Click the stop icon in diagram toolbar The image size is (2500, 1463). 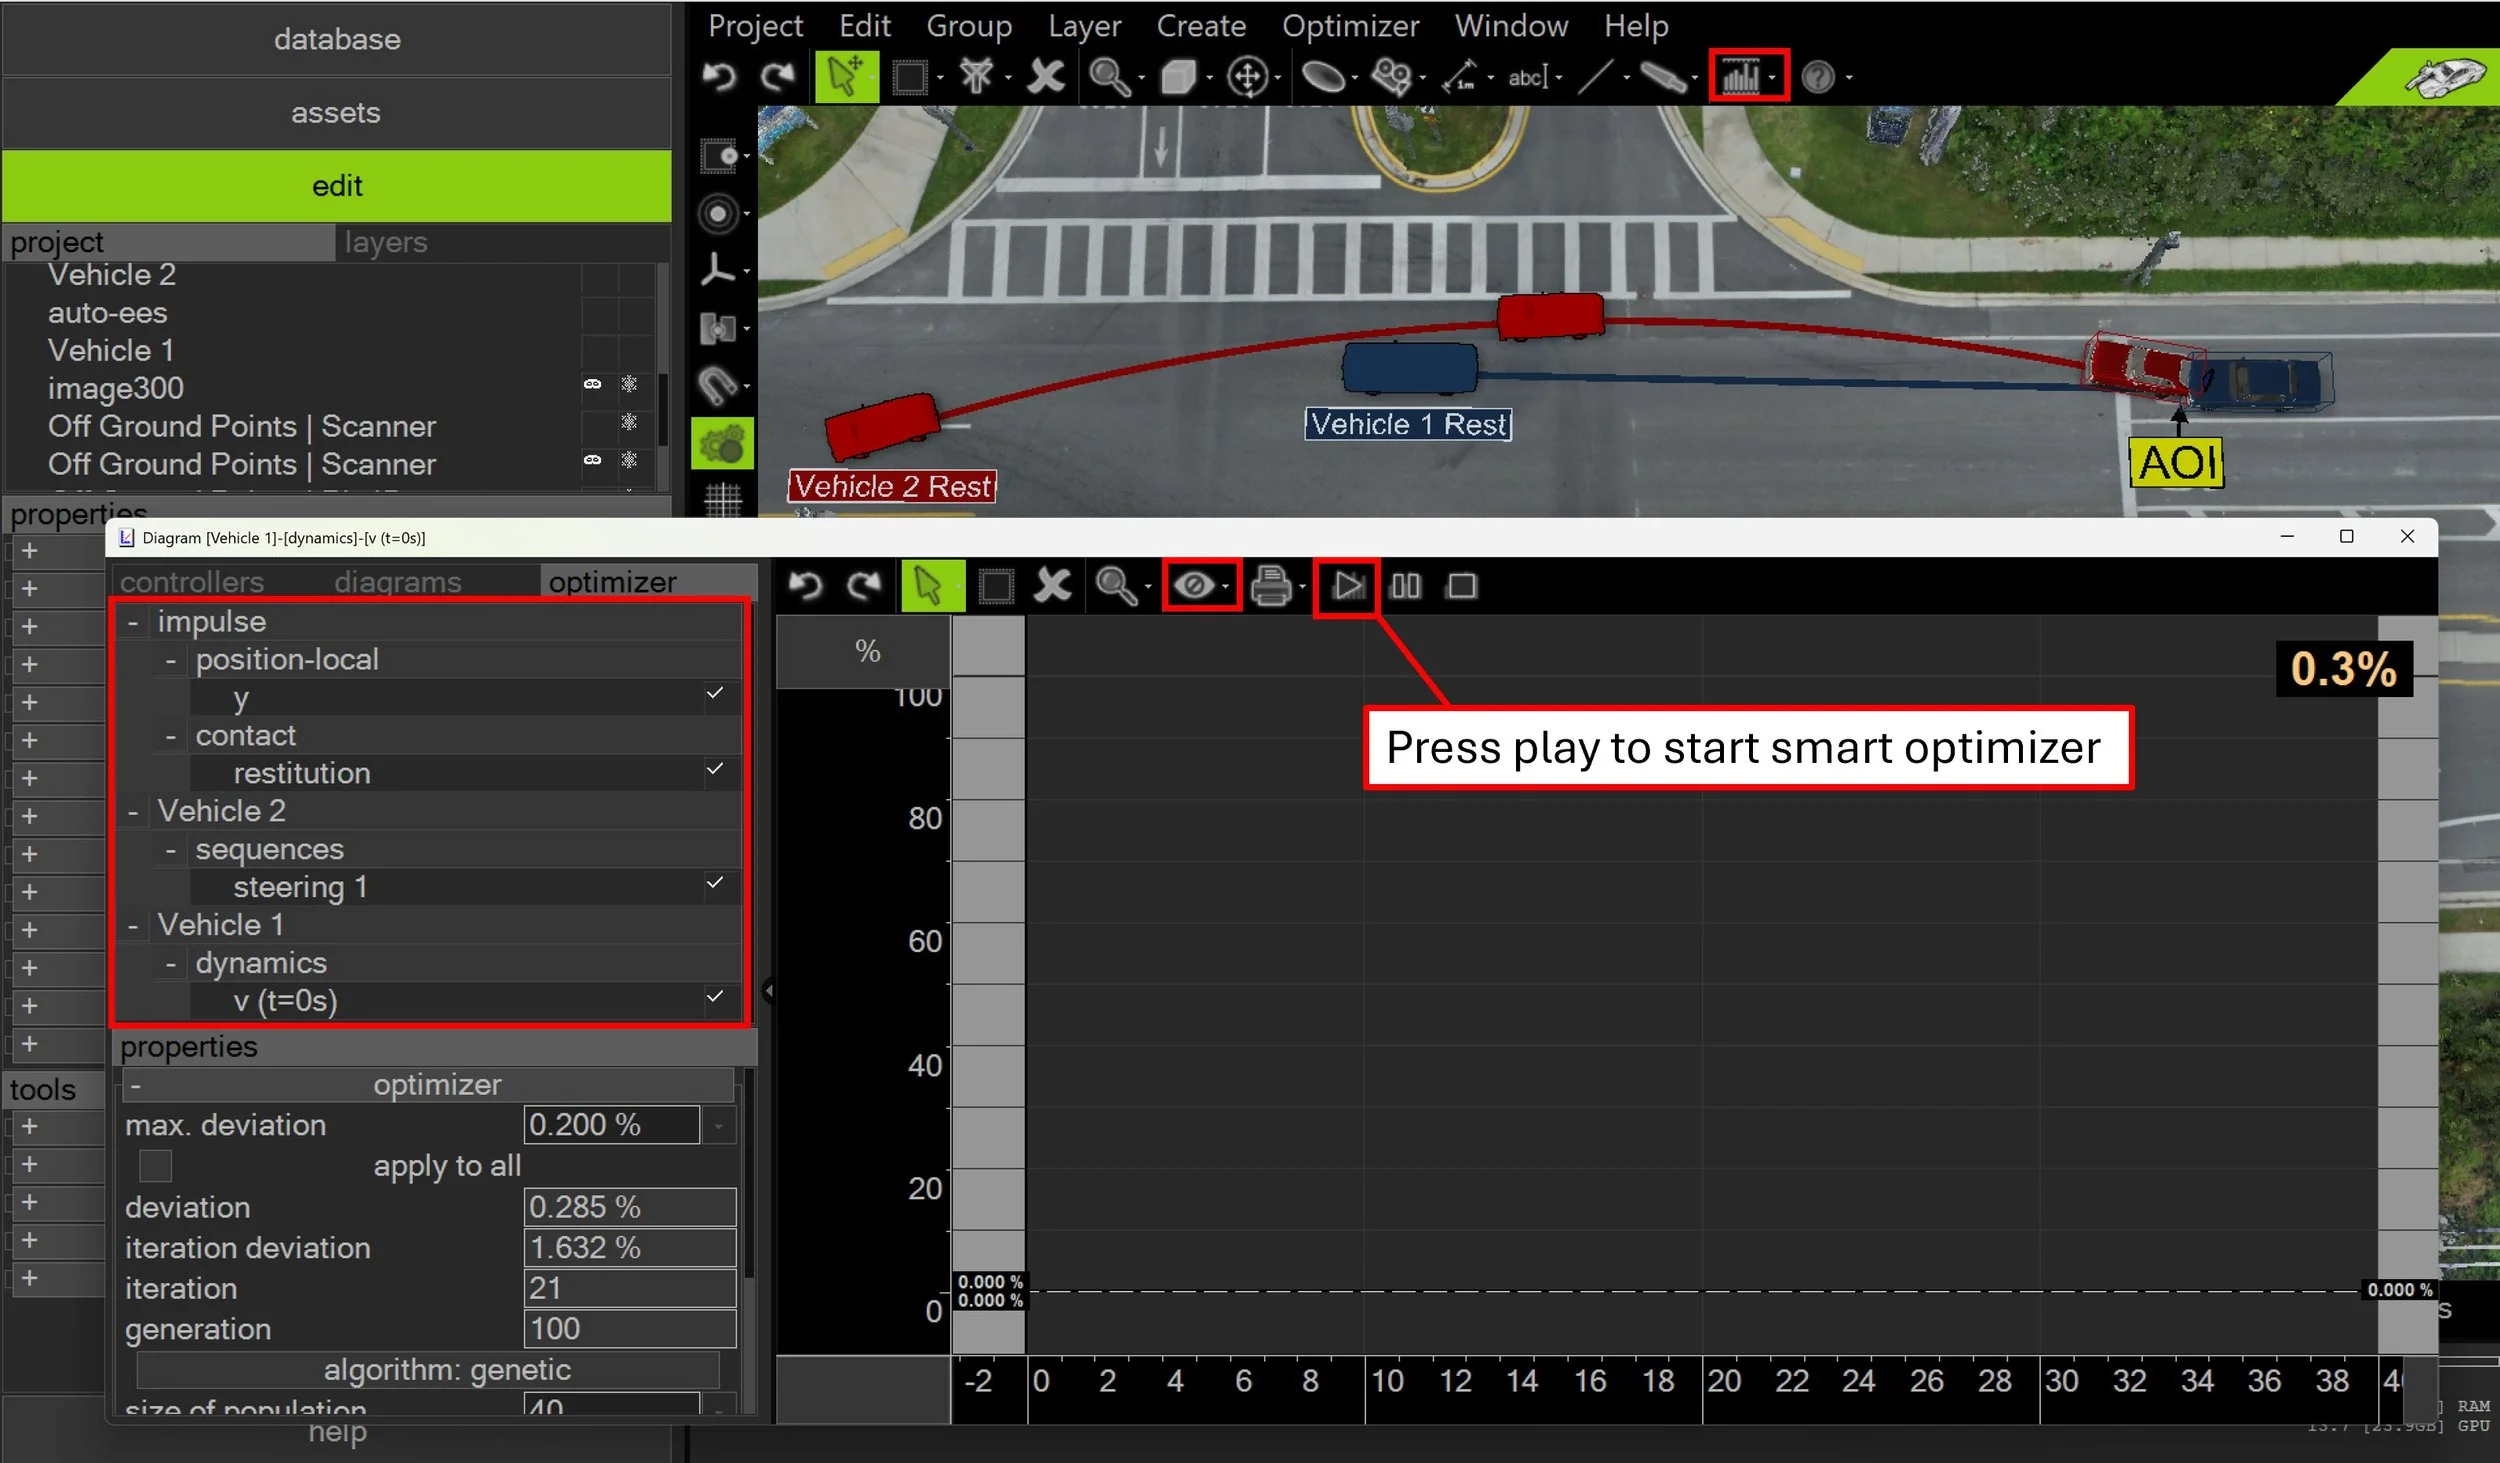(x=1461, y=586)
